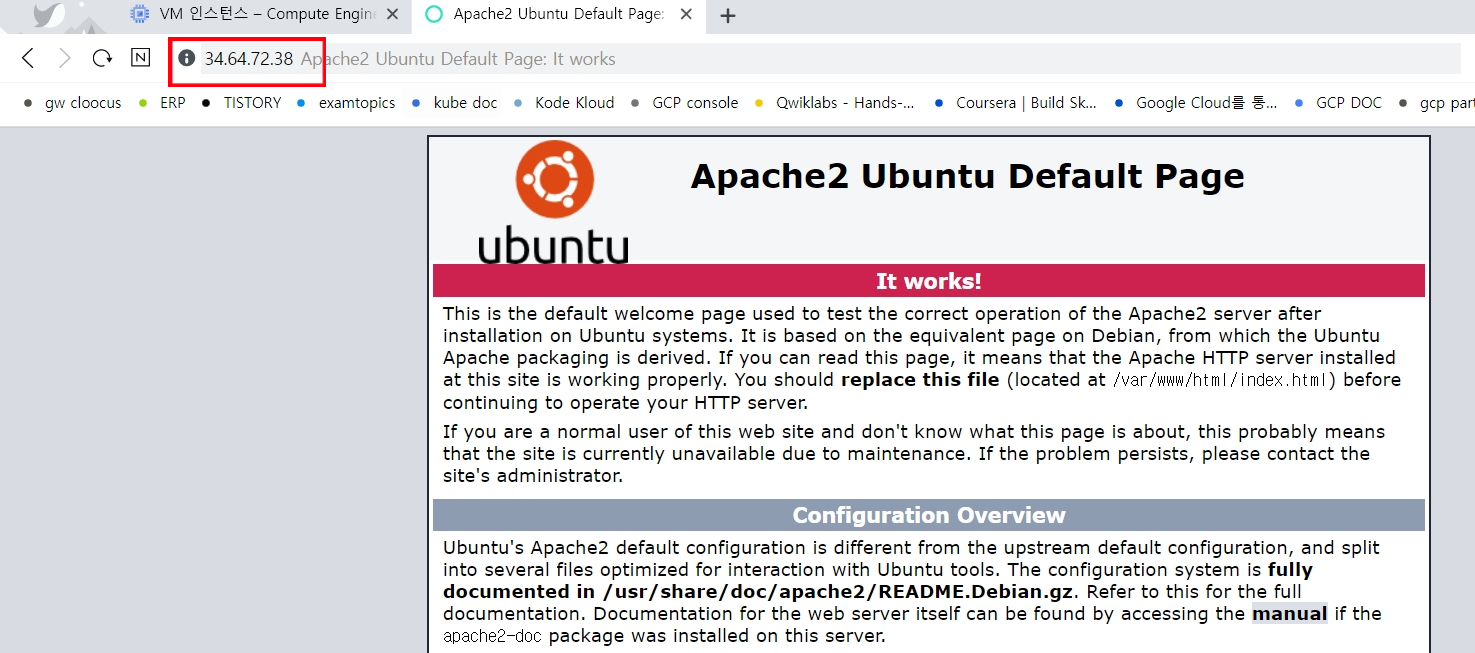Screen dimensions: 1475x653
Task: Open the GCP console bookmark
Action: pos(684,103)
